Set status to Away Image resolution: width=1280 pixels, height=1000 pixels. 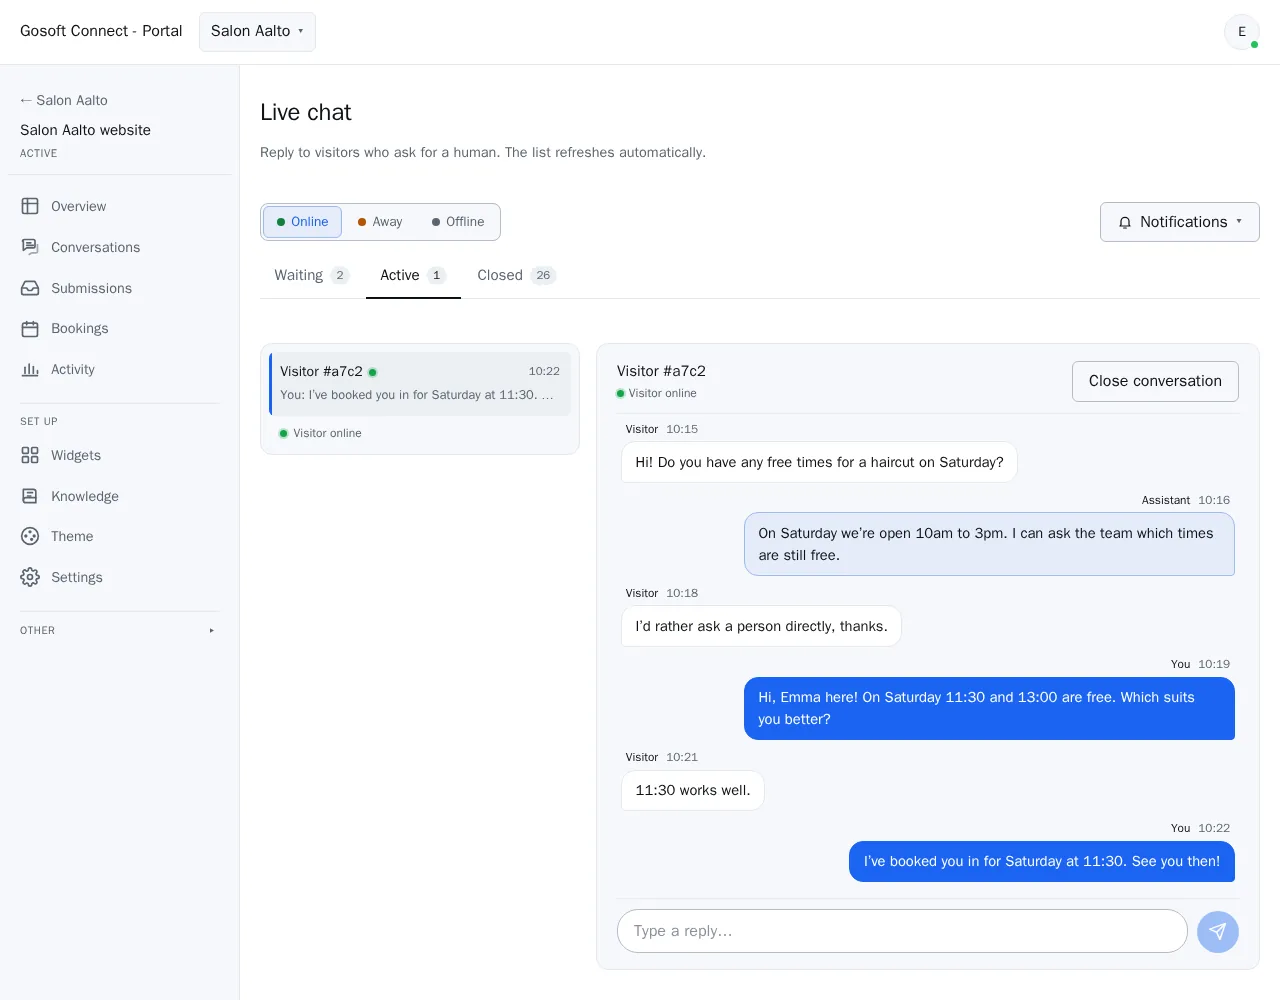380,222
